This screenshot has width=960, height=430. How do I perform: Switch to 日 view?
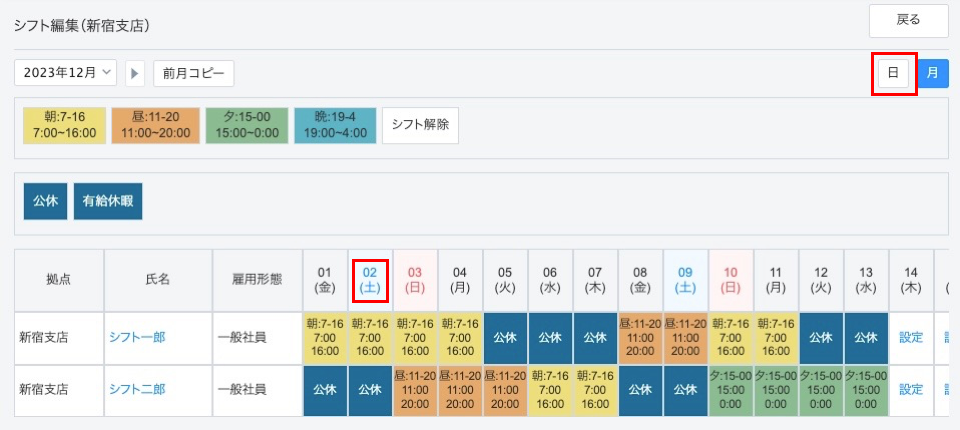pos(893,73)
